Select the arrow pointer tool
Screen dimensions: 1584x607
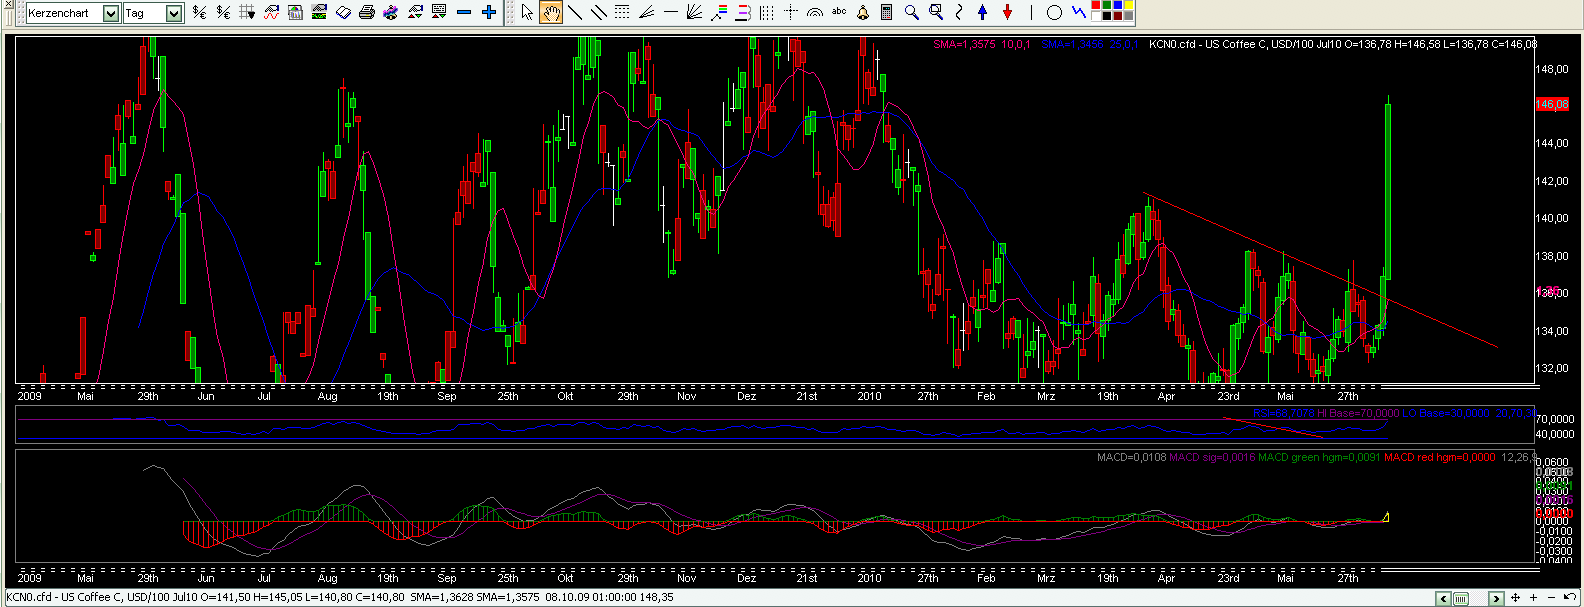pyautogui.click(x=527, y=12)
